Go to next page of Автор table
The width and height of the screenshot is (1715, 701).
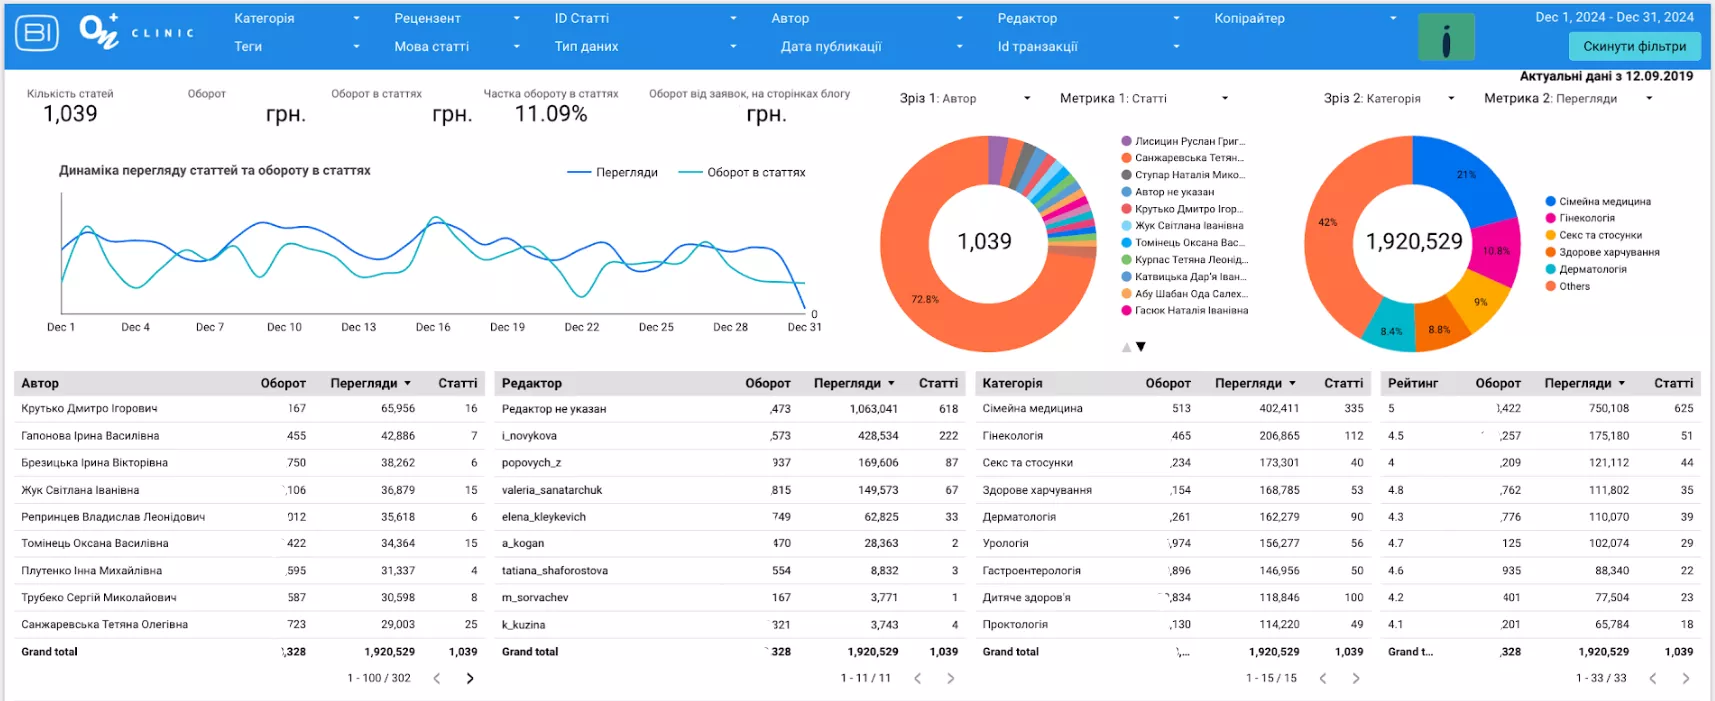coord(470,678)
